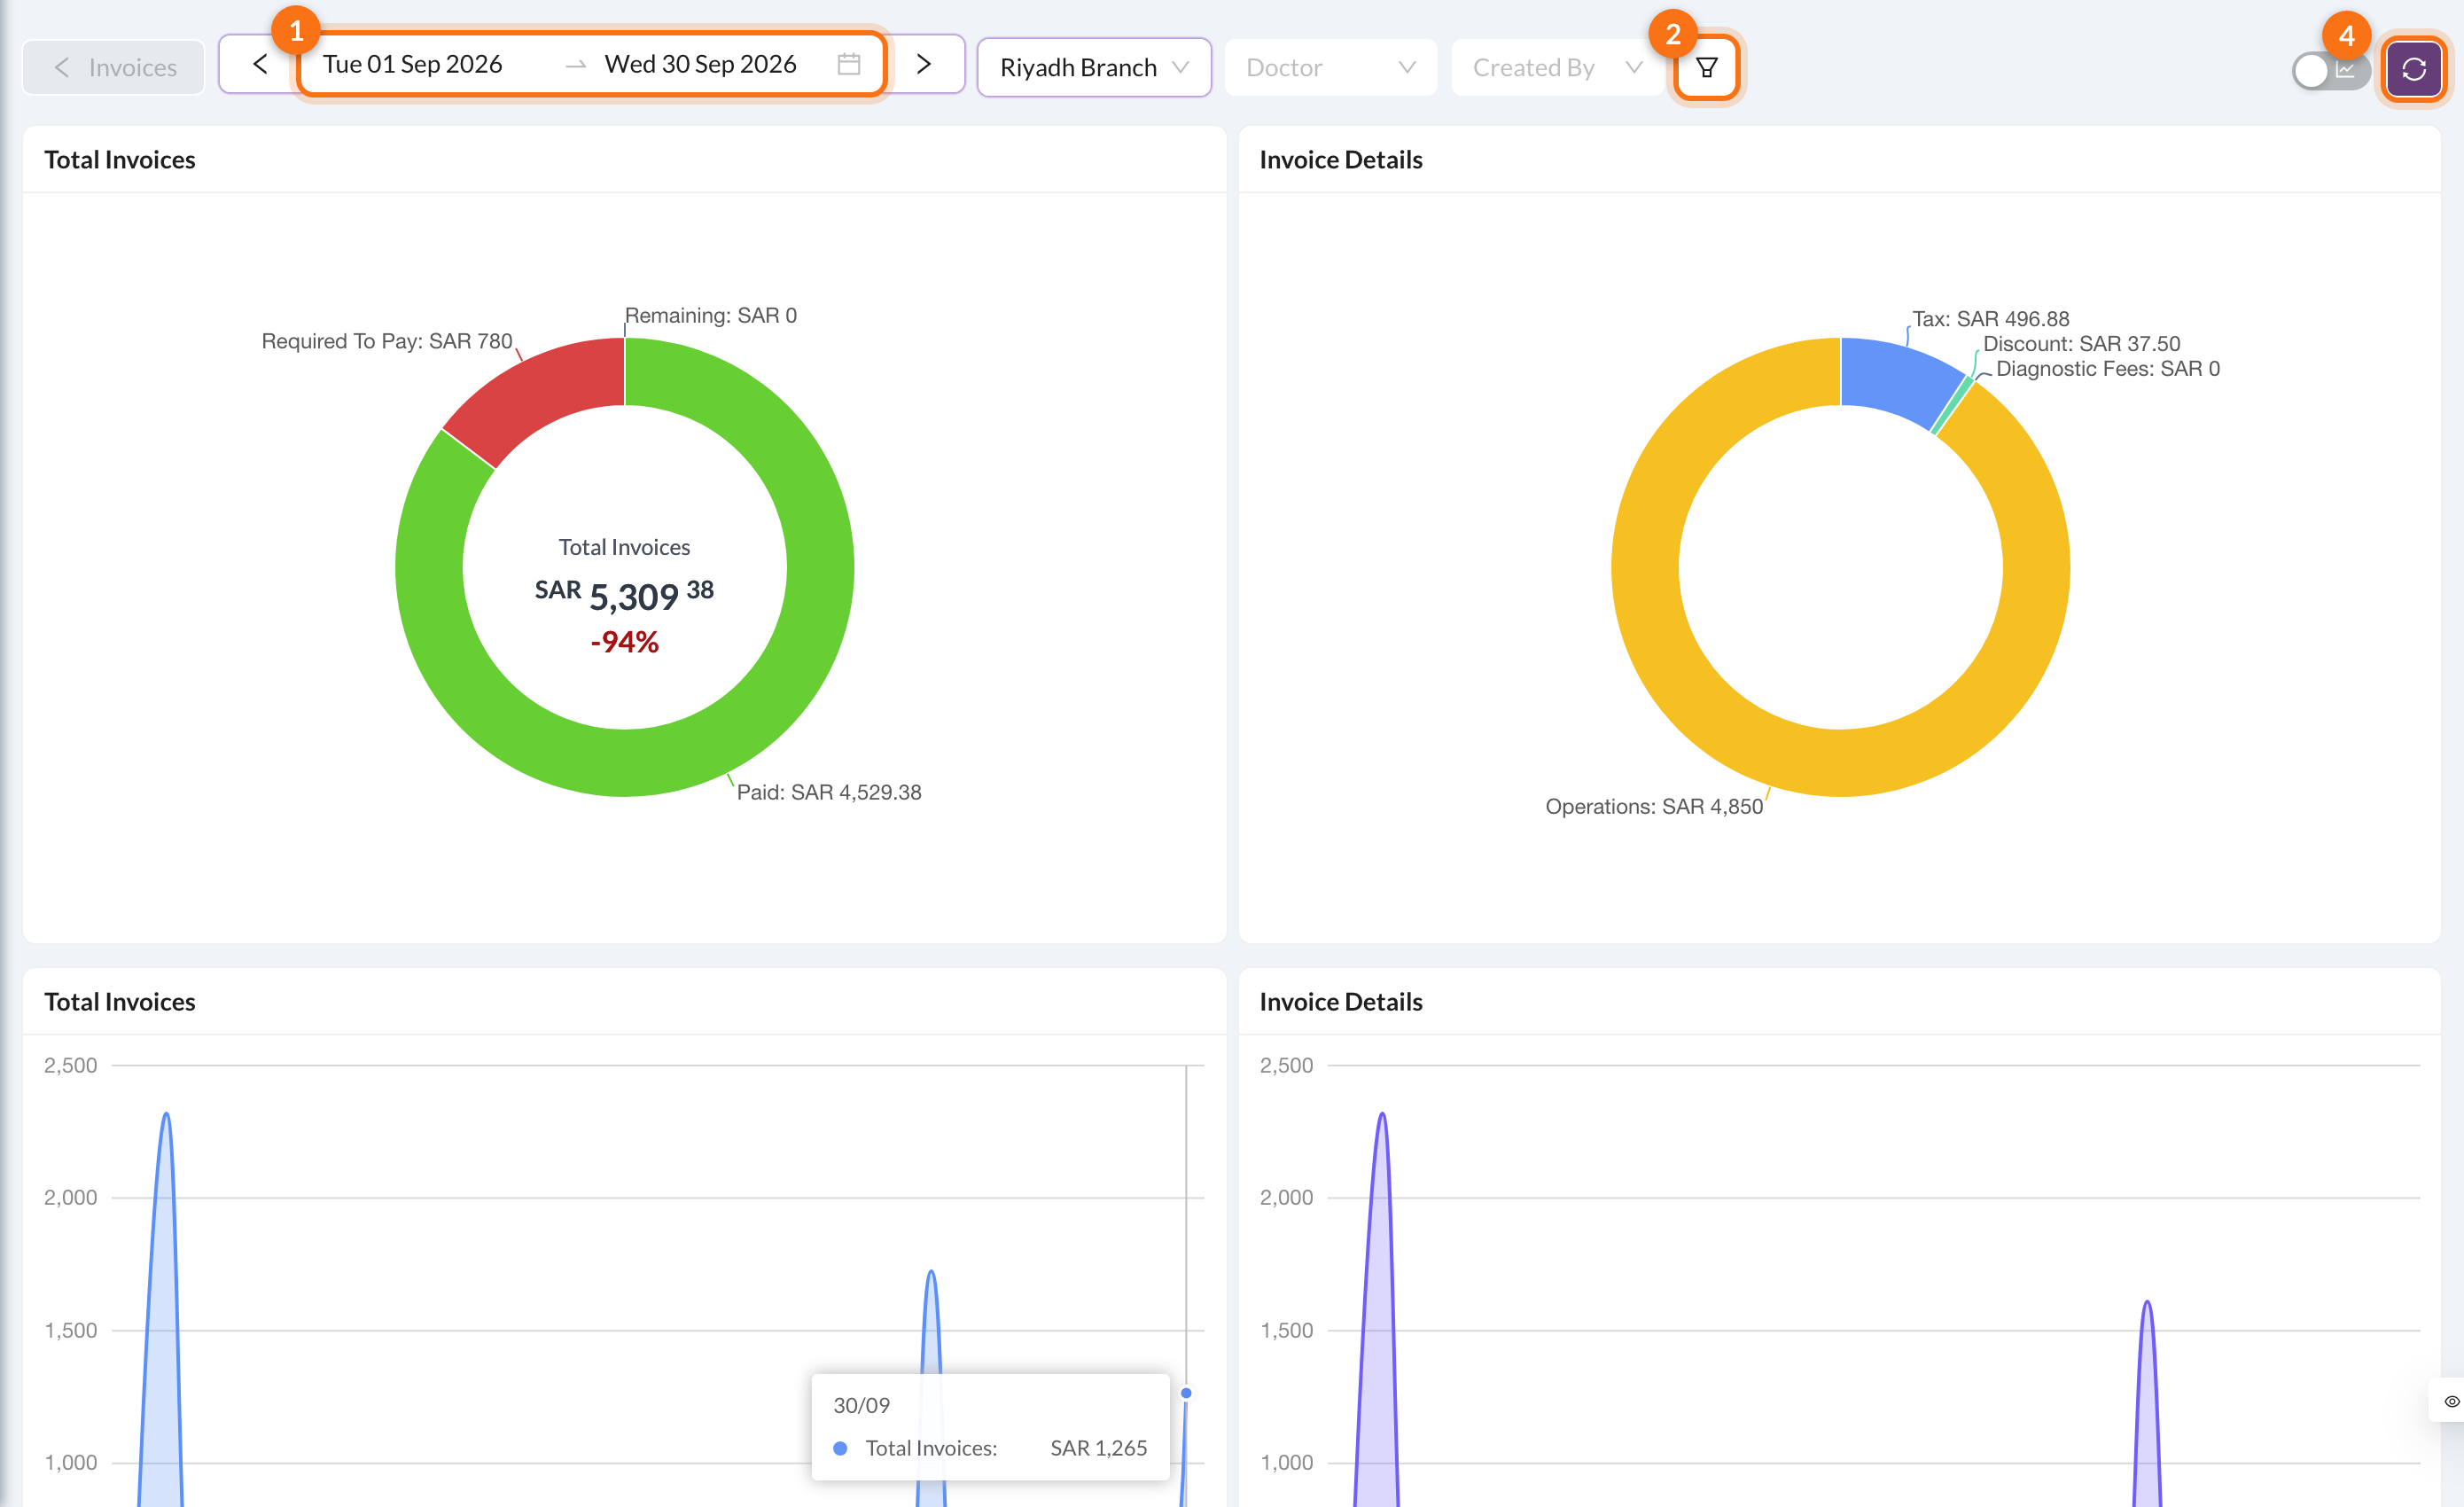Click the filter funnel icon

point(1707,67)
